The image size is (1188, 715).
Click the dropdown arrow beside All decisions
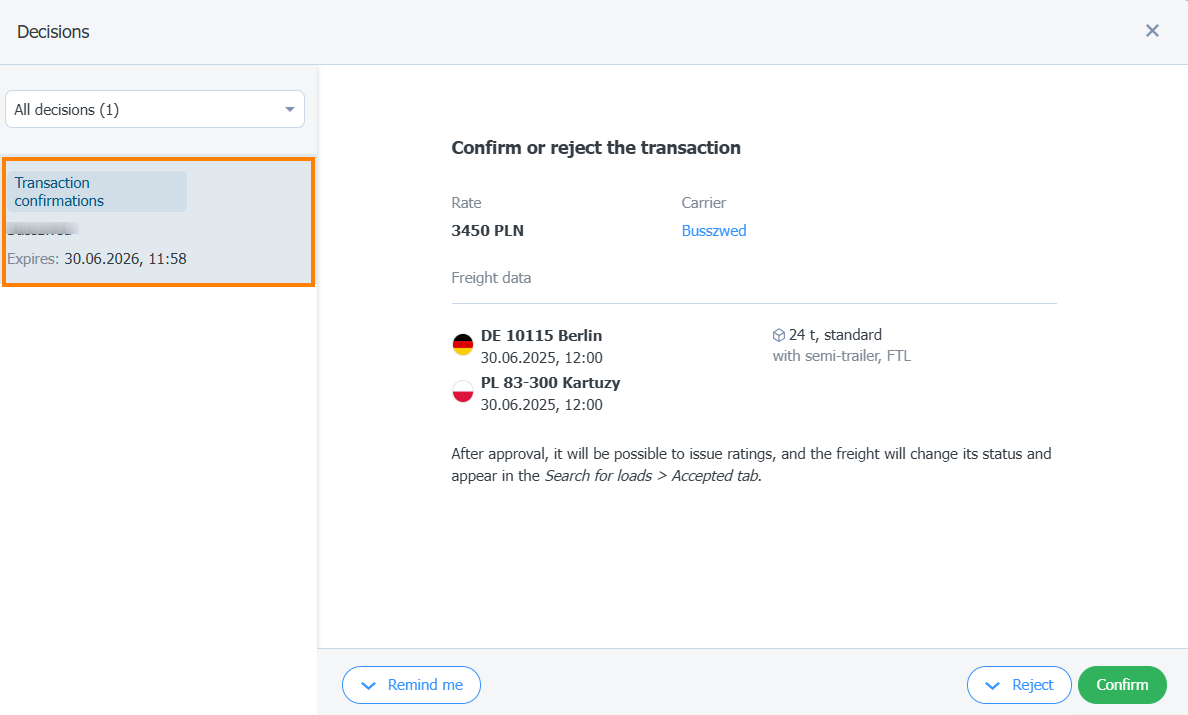click(289, 109)
